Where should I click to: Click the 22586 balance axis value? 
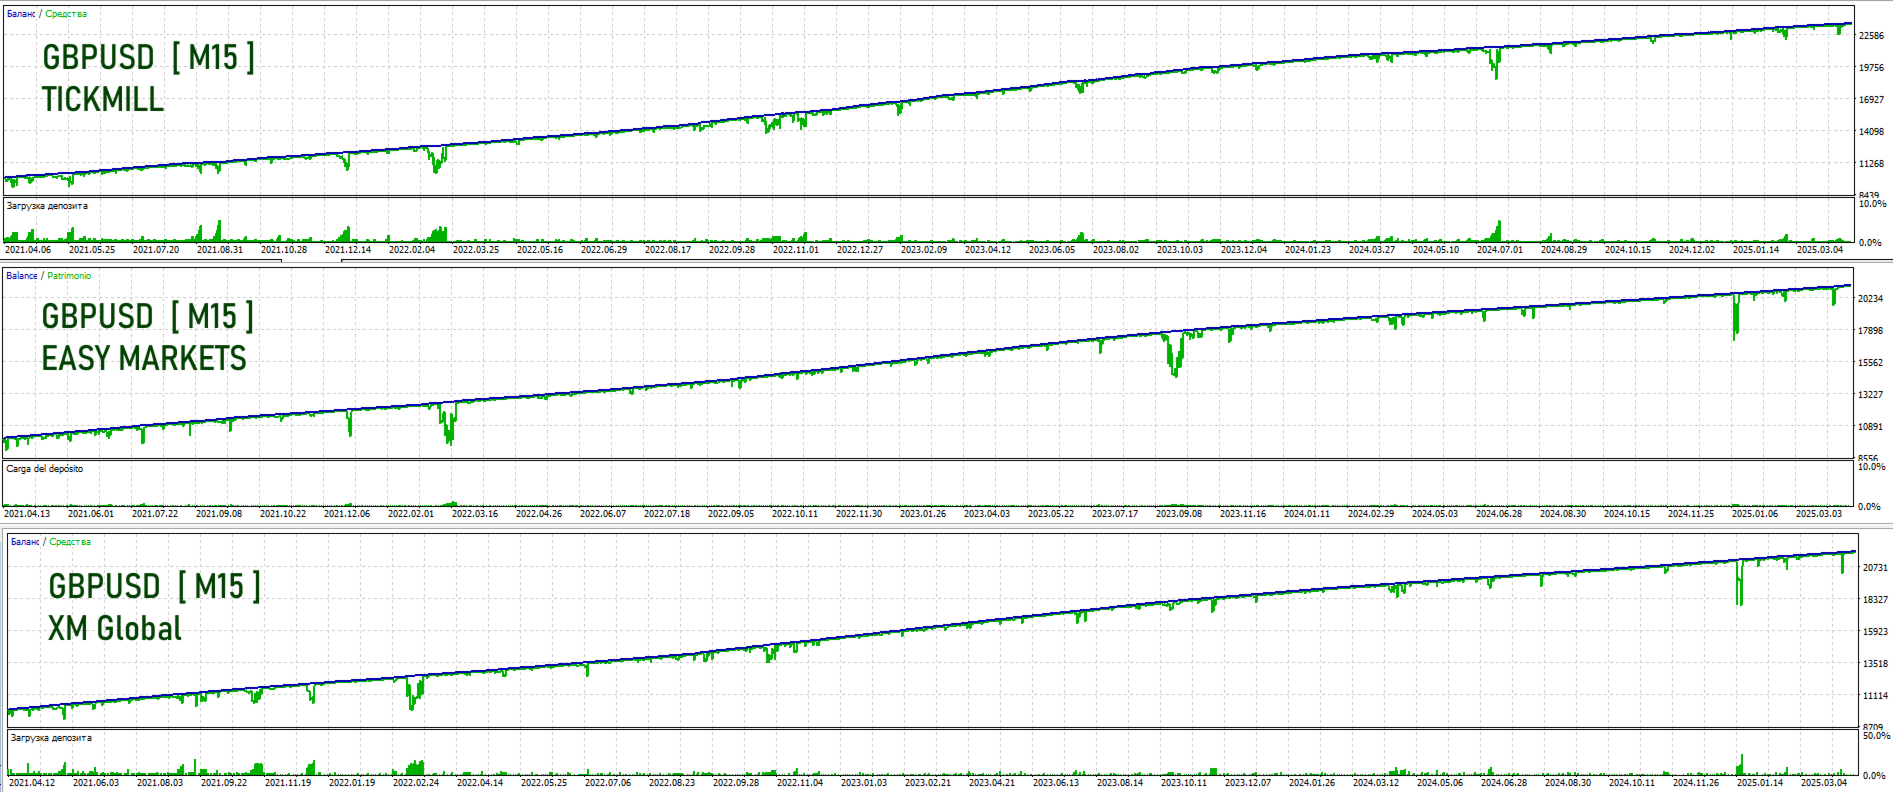(x=1871, y=36)
